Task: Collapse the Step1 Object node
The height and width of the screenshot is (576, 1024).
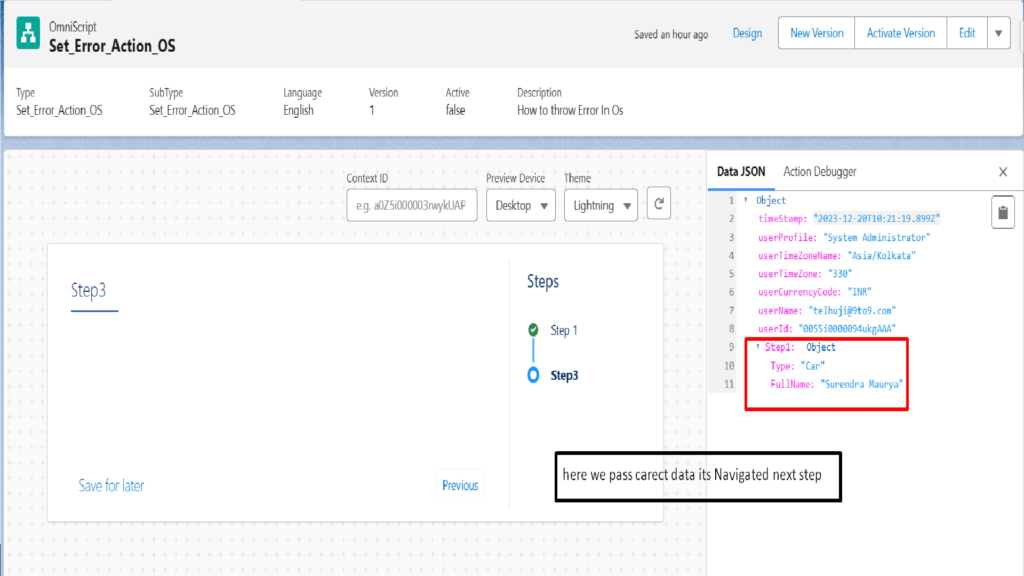Action: tap(758, 347)
